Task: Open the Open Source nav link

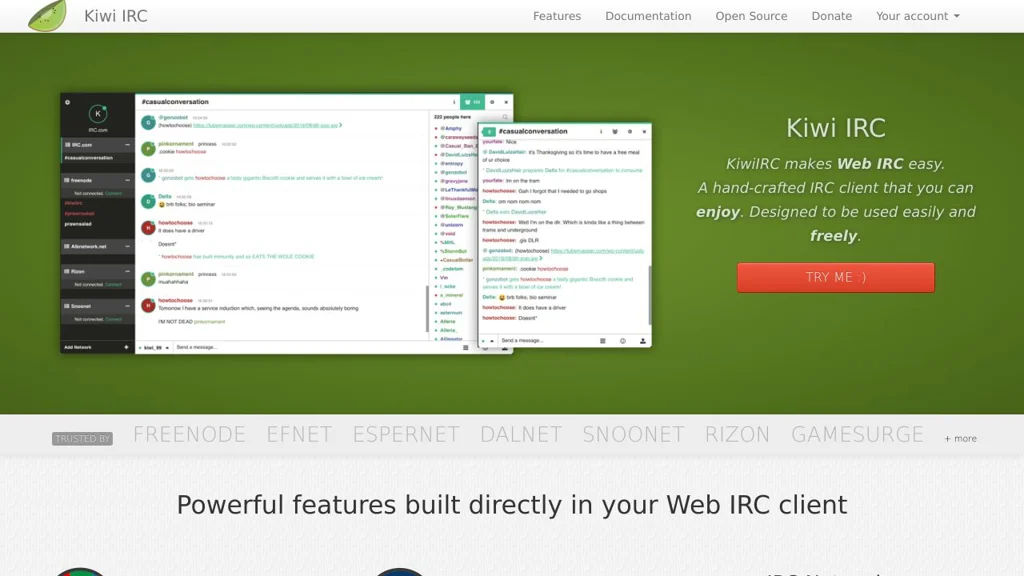Action: pos(751,16)
